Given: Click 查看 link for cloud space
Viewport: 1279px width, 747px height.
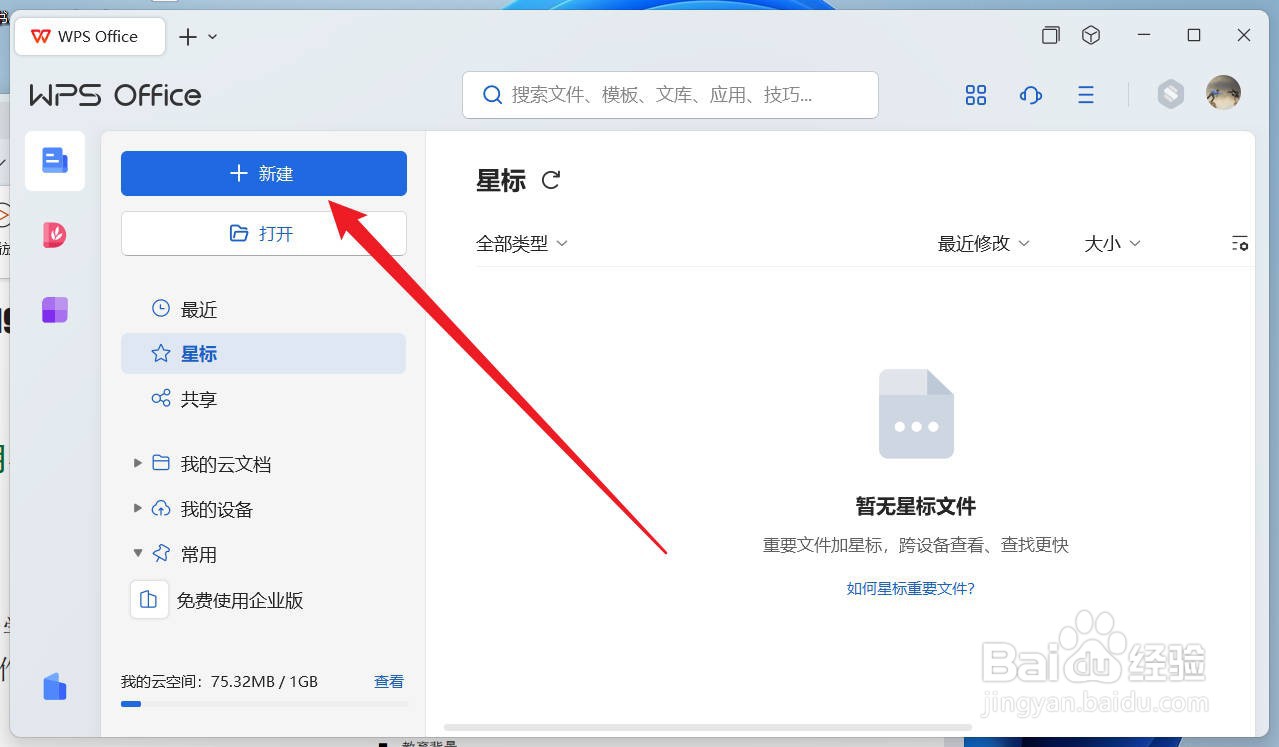Looking at the screenshot, I should [389, 681].
